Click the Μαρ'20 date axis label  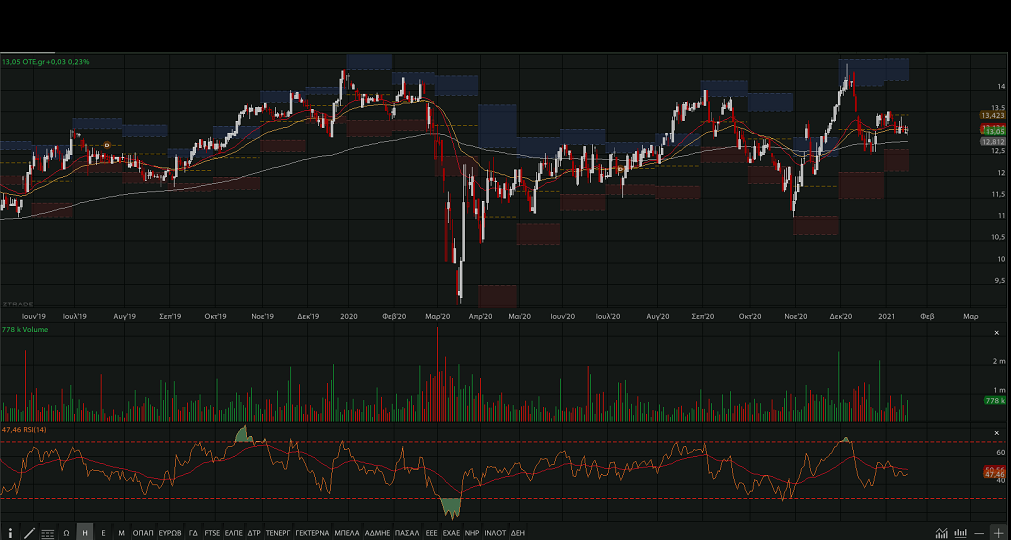[x=438, y=316]
